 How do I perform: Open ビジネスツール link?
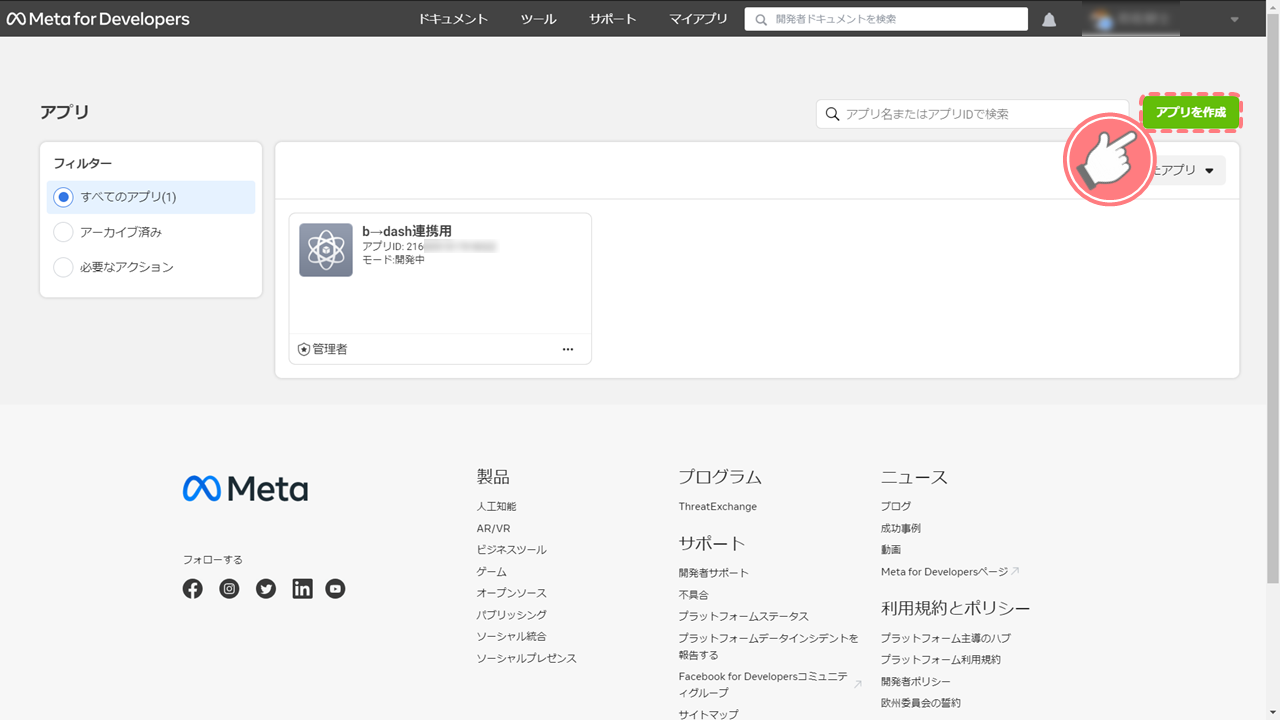tap(512, 550)
